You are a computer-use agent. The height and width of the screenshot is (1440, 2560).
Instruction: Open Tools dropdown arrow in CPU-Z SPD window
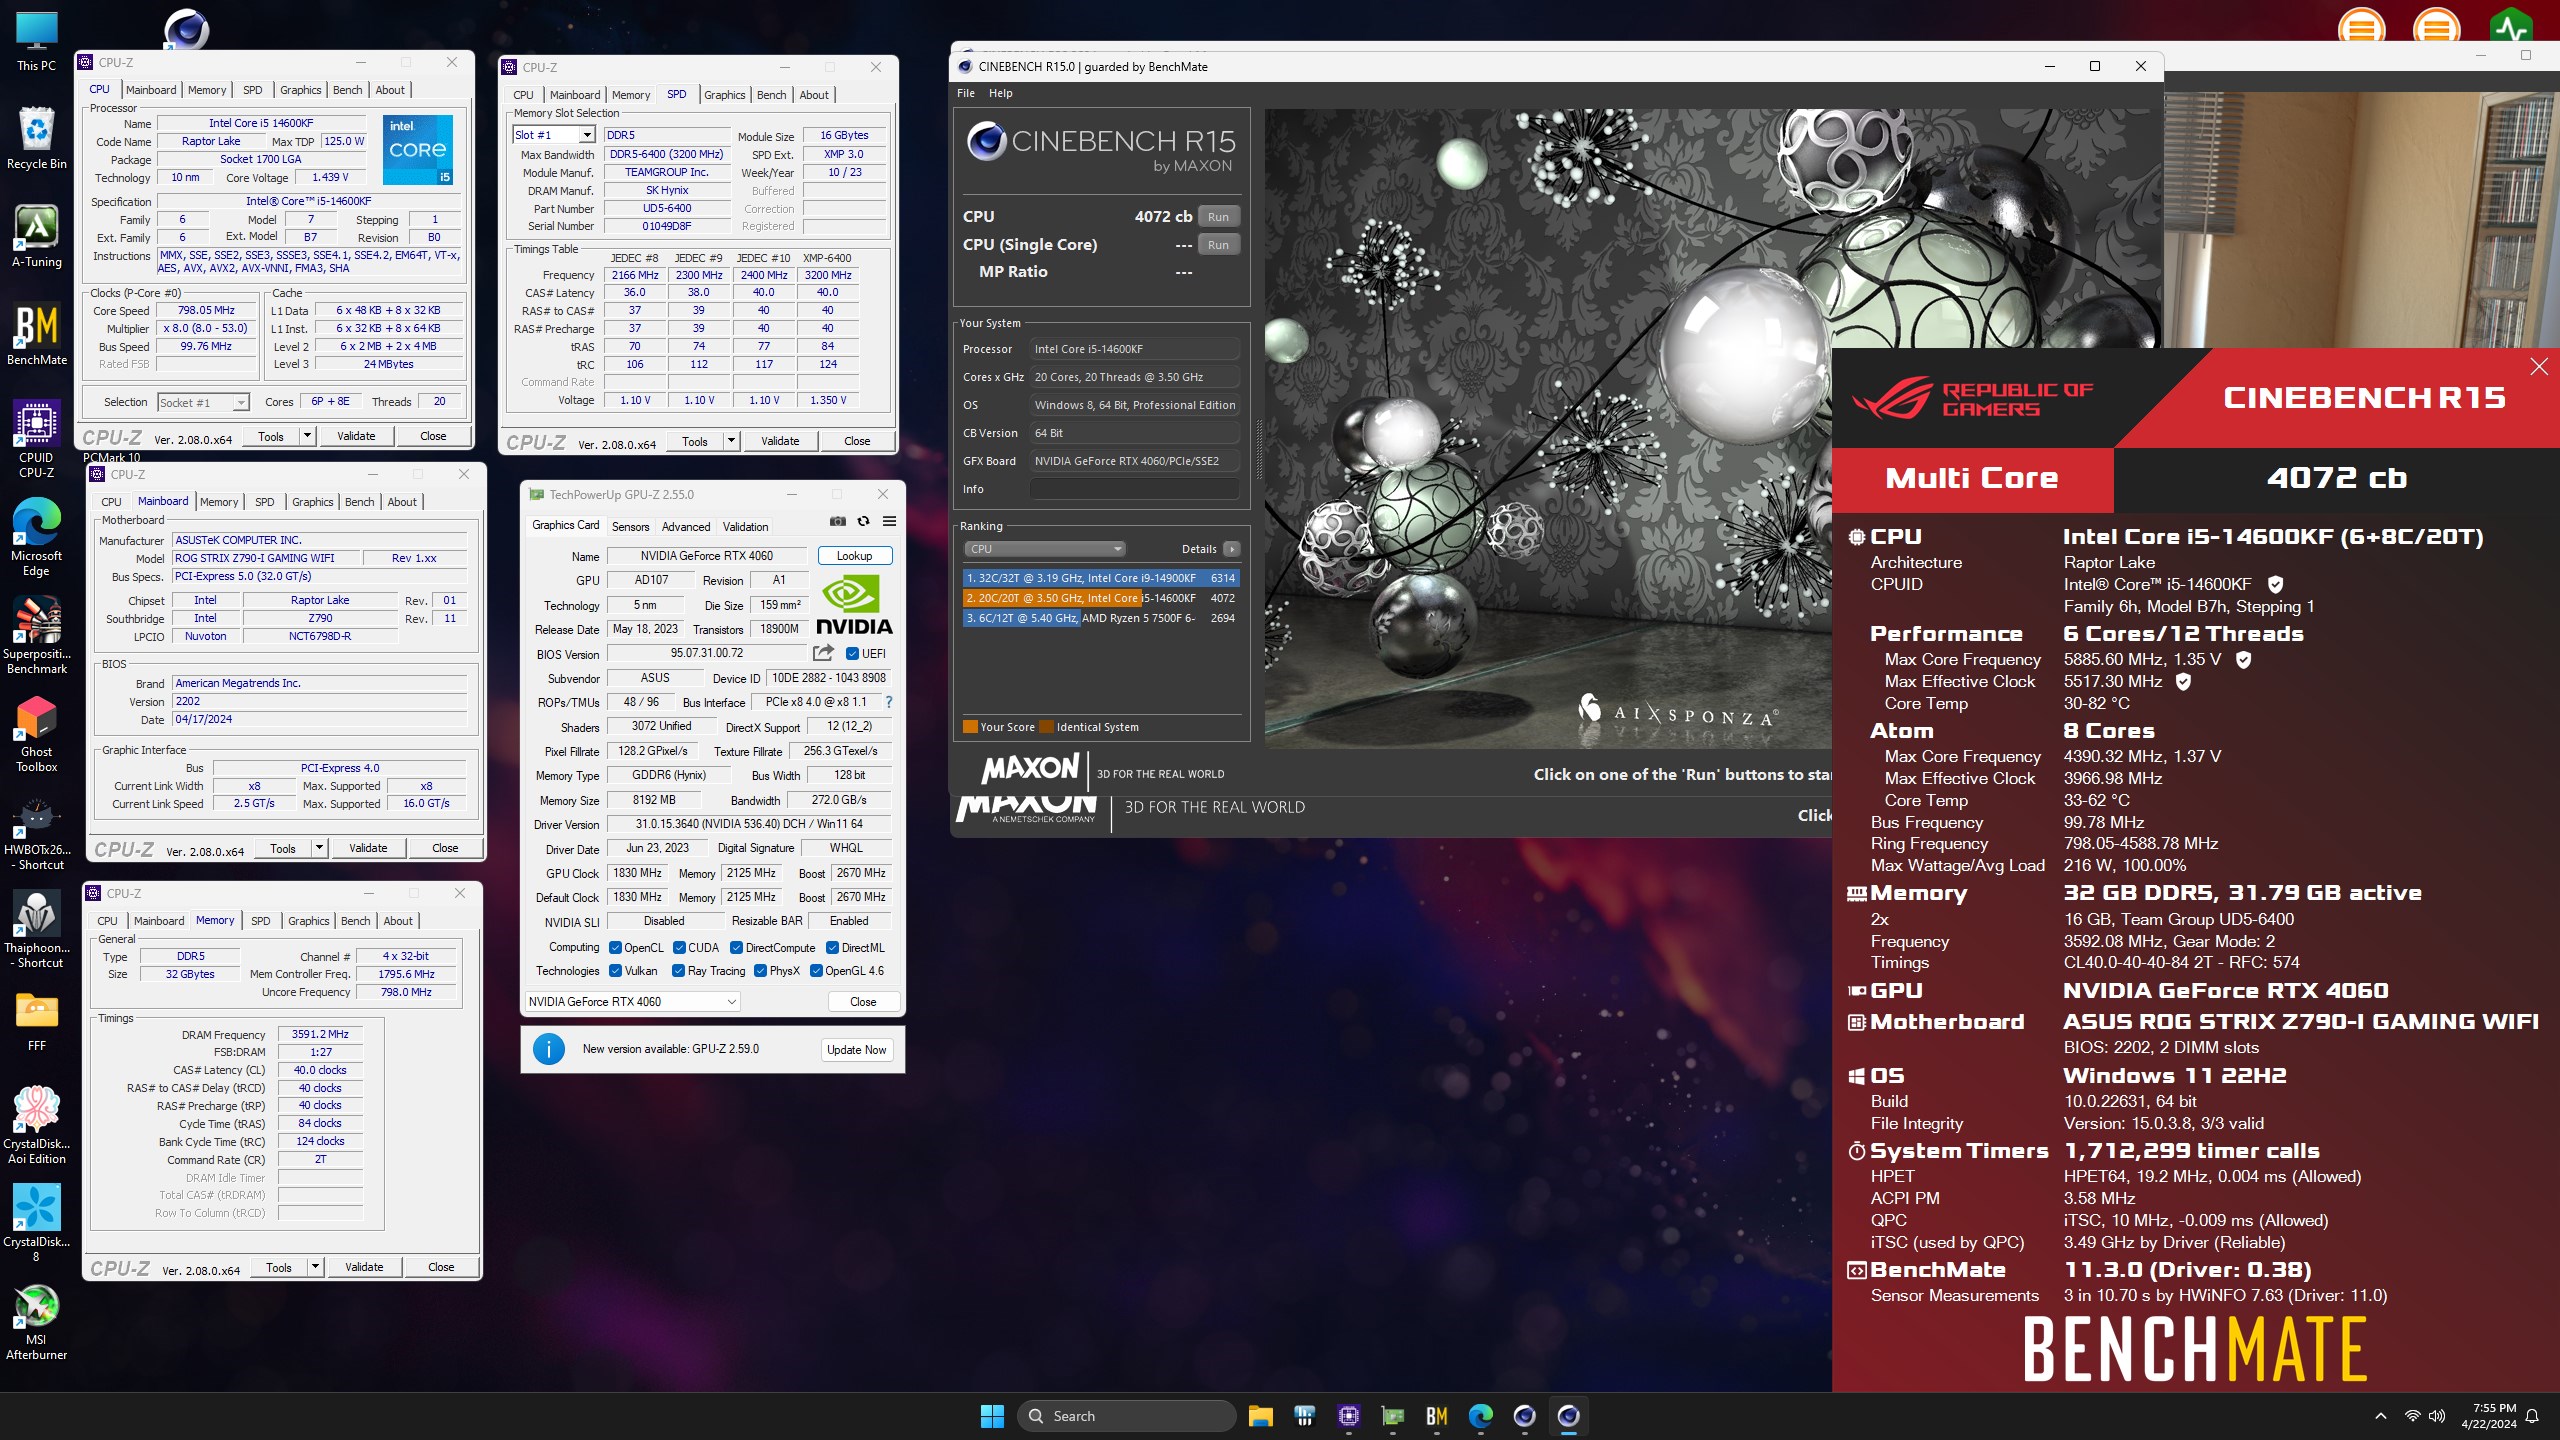tap(732, 441)
